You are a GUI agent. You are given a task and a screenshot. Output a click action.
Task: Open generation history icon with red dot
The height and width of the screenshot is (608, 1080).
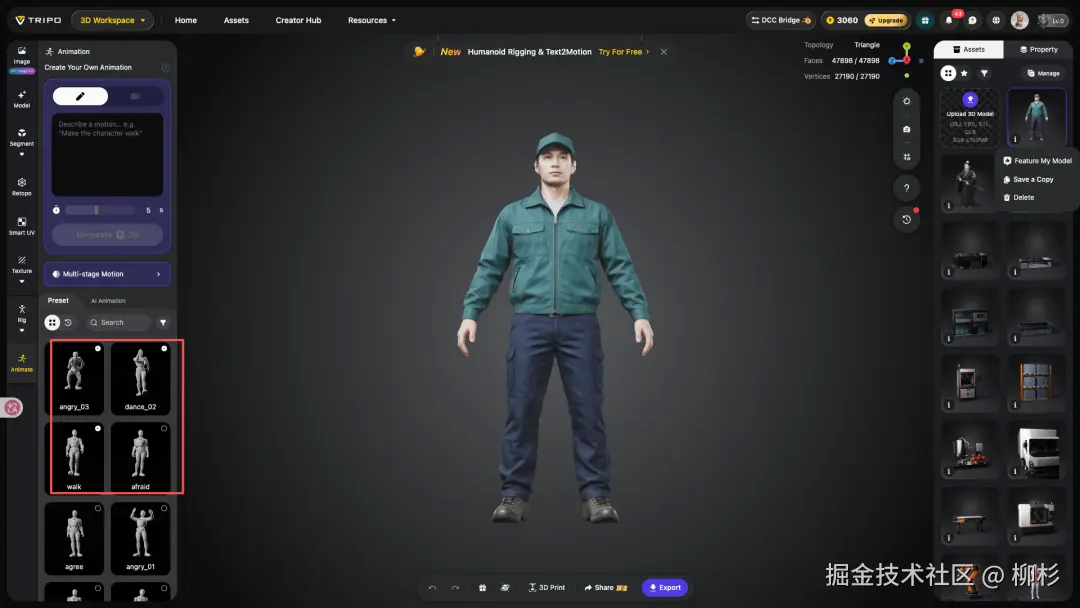(x=906, y=220)
